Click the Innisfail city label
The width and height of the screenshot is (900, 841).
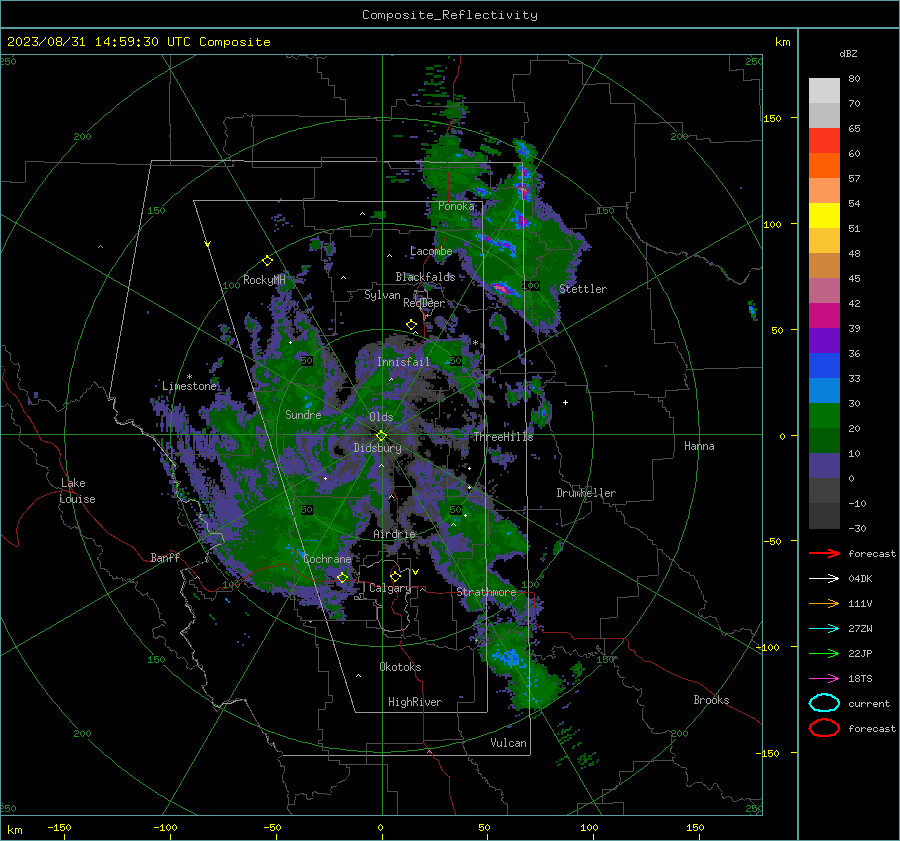click(404, 362)
